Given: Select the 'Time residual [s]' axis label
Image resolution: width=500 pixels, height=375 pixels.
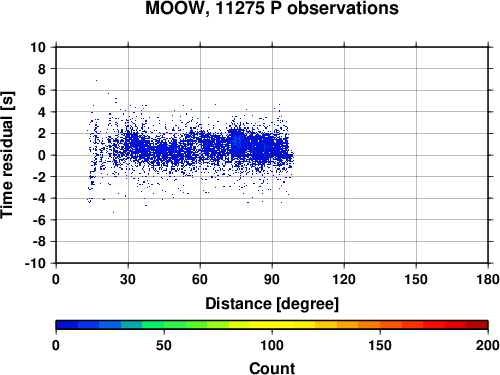Looking at the screenshot, I should pyautogui.click(x=7, y=155).
